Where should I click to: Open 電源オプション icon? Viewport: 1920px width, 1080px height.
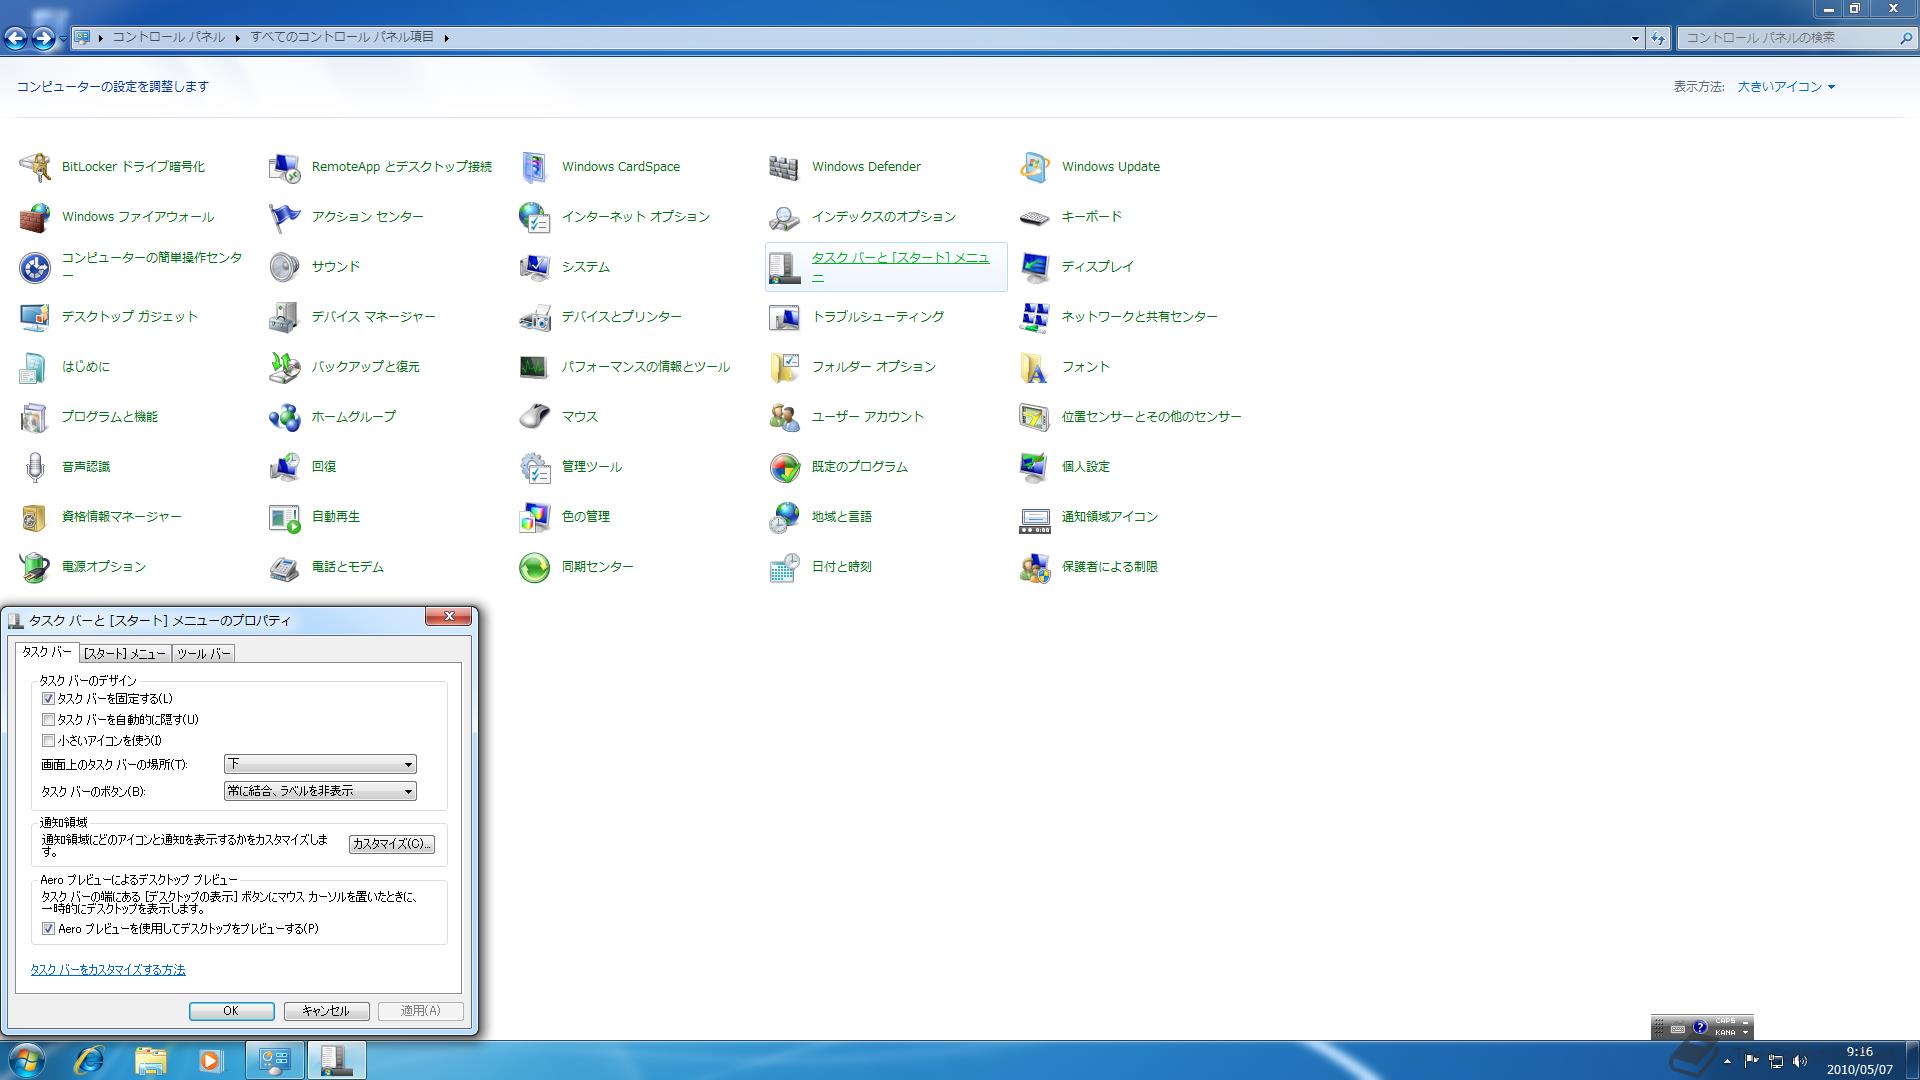(35, 567)
